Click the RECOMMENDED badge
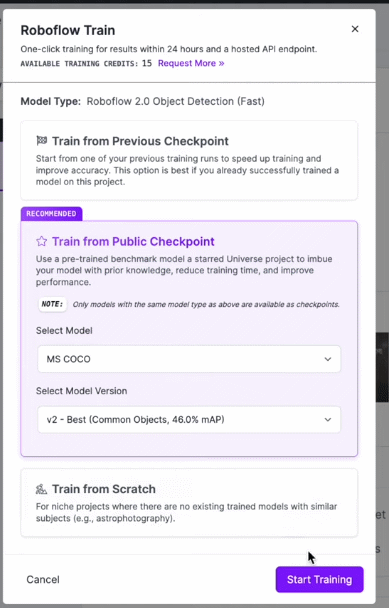 pos(51,214)
